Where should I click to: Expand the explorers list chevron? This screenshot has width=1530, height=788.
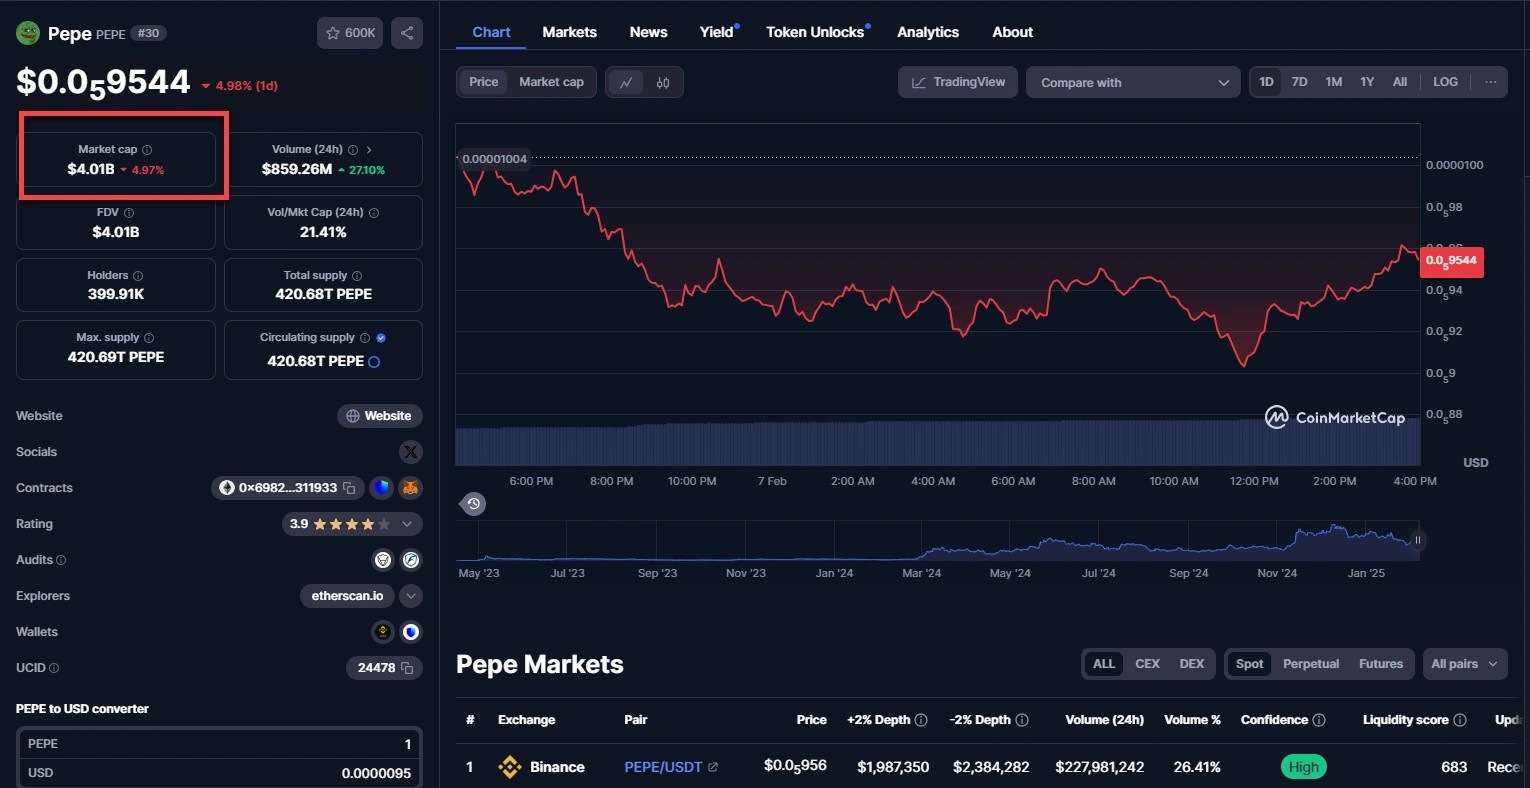(410, 596)
